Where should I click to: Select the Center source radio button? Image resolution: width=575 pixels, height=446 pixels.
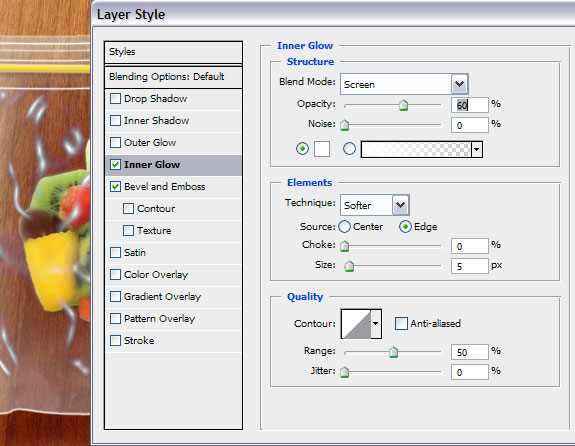(x=344, y=227)
